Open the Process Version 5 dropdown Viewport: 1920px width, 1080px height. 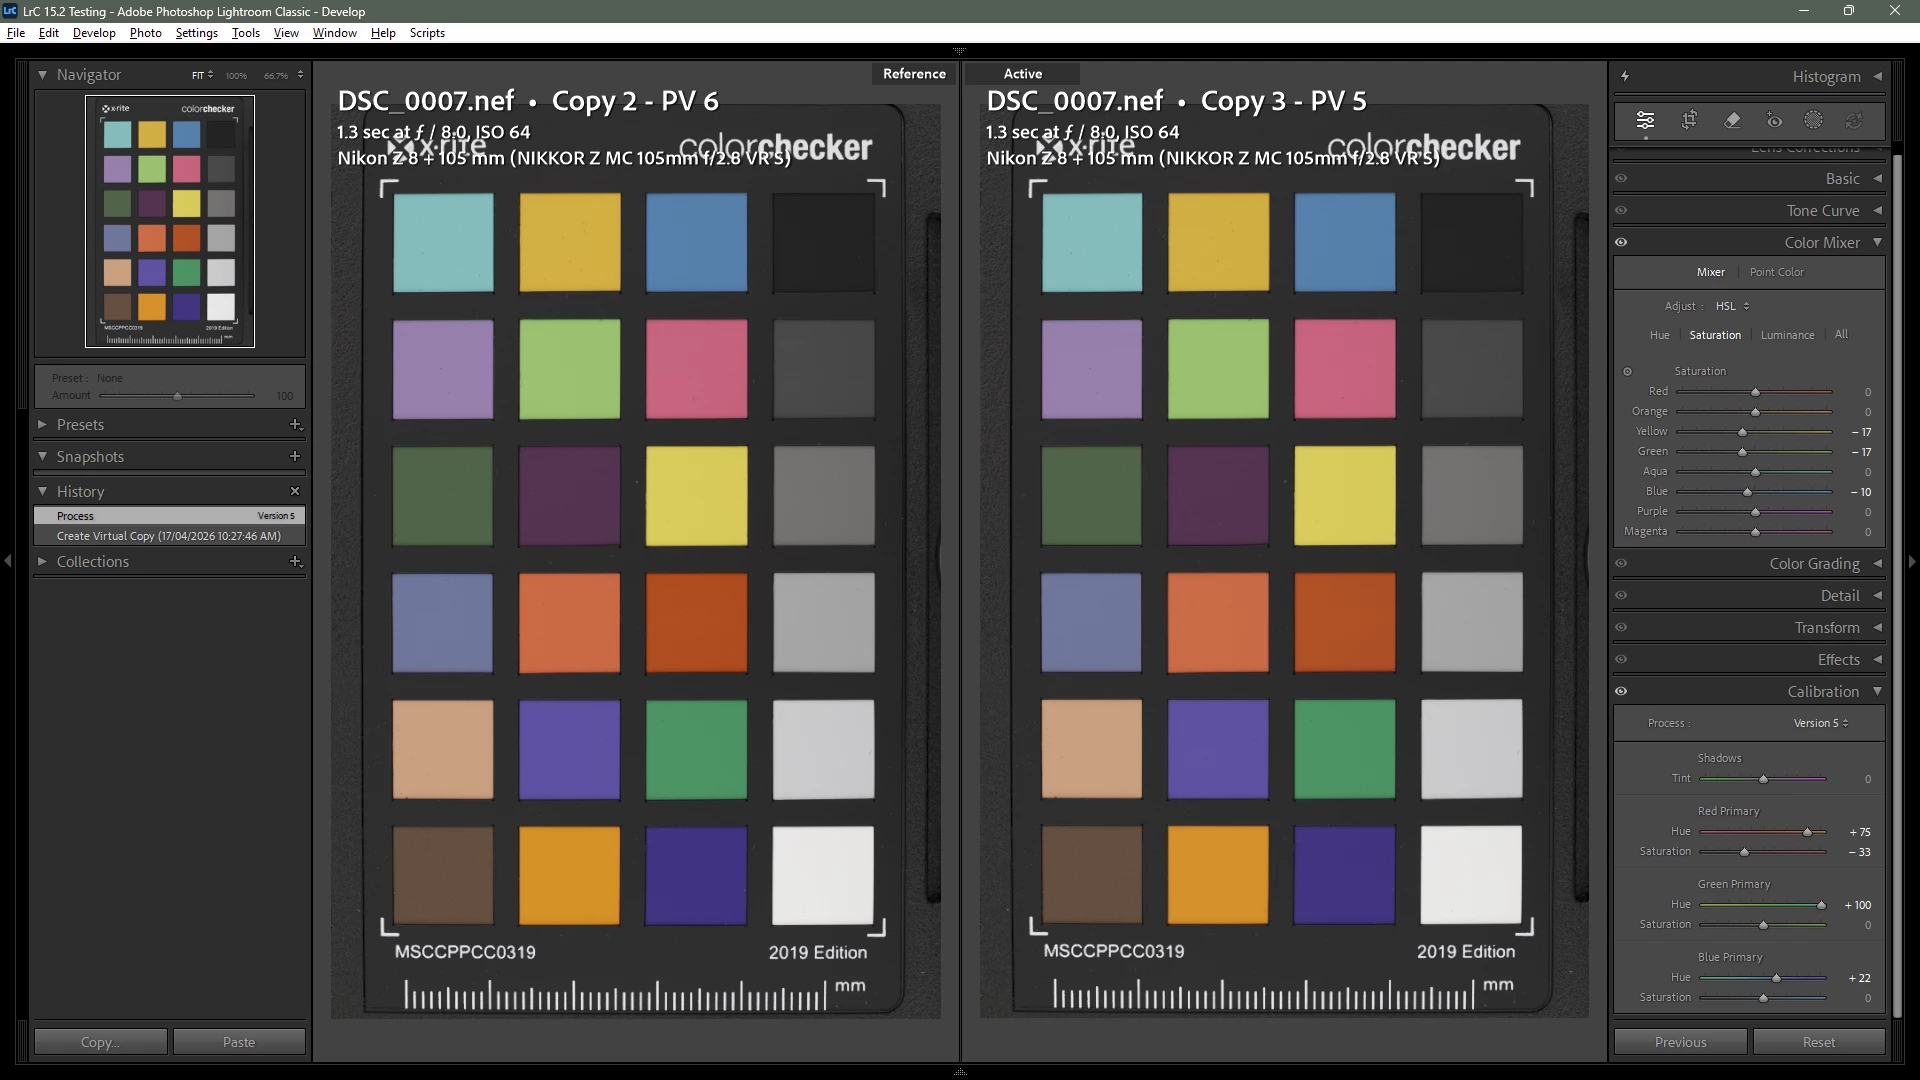pos(1820,723)
